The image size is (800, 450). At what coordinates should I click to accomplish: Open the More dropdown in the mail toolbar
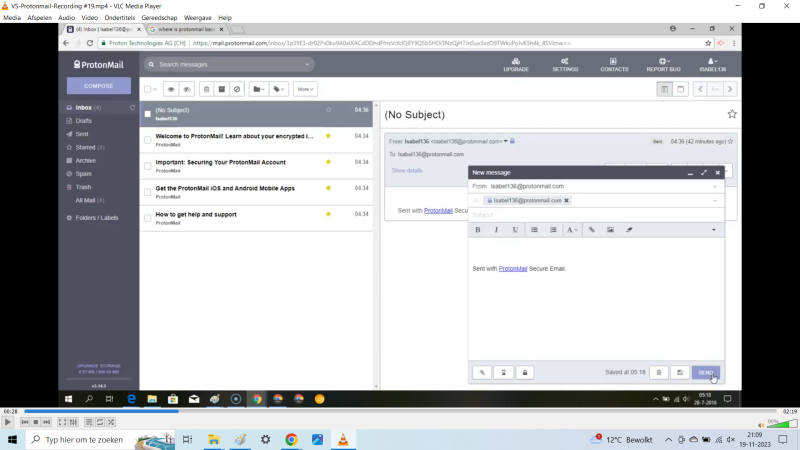(305, 89)
